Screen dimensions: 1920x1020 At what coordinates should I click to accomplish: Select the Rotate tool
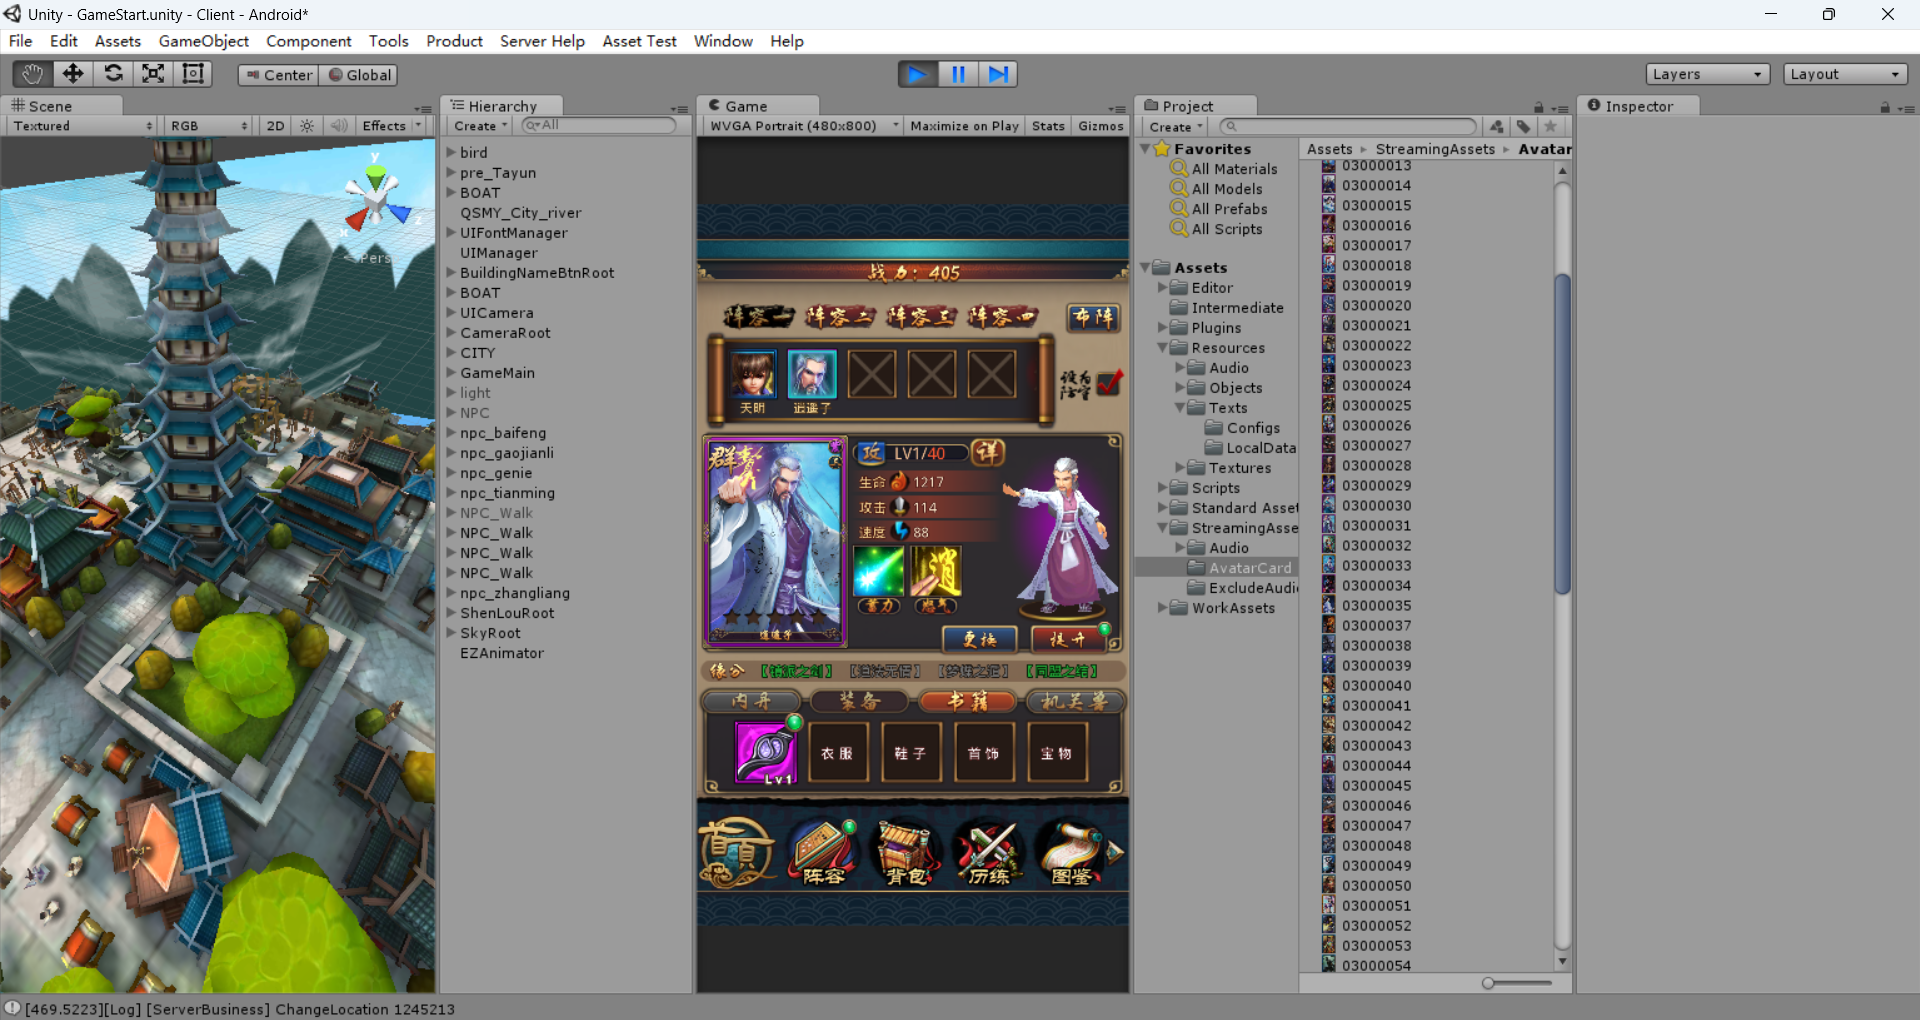tap(113, 74)
